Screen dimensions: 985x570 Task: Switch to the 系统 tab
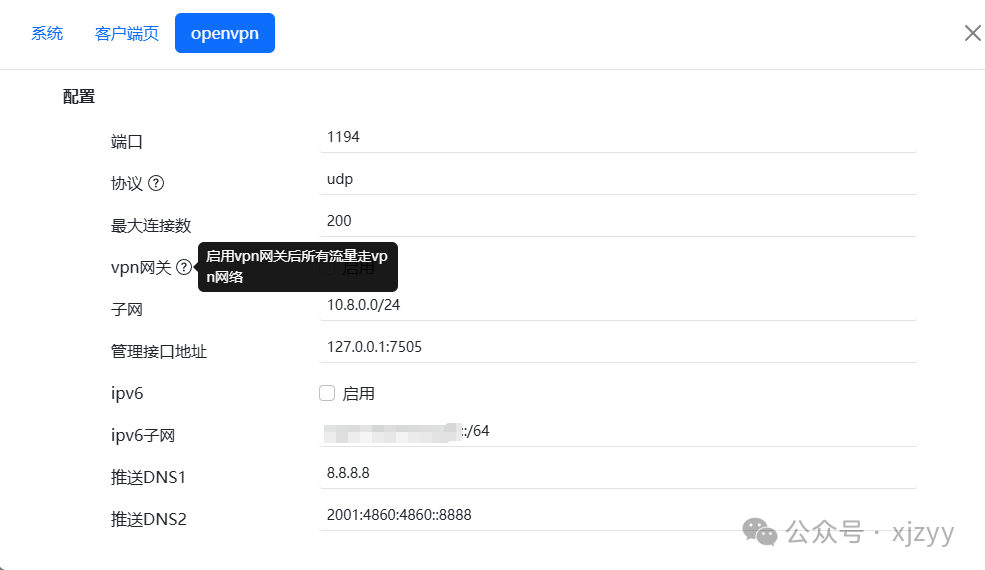[x=47, y=33]
